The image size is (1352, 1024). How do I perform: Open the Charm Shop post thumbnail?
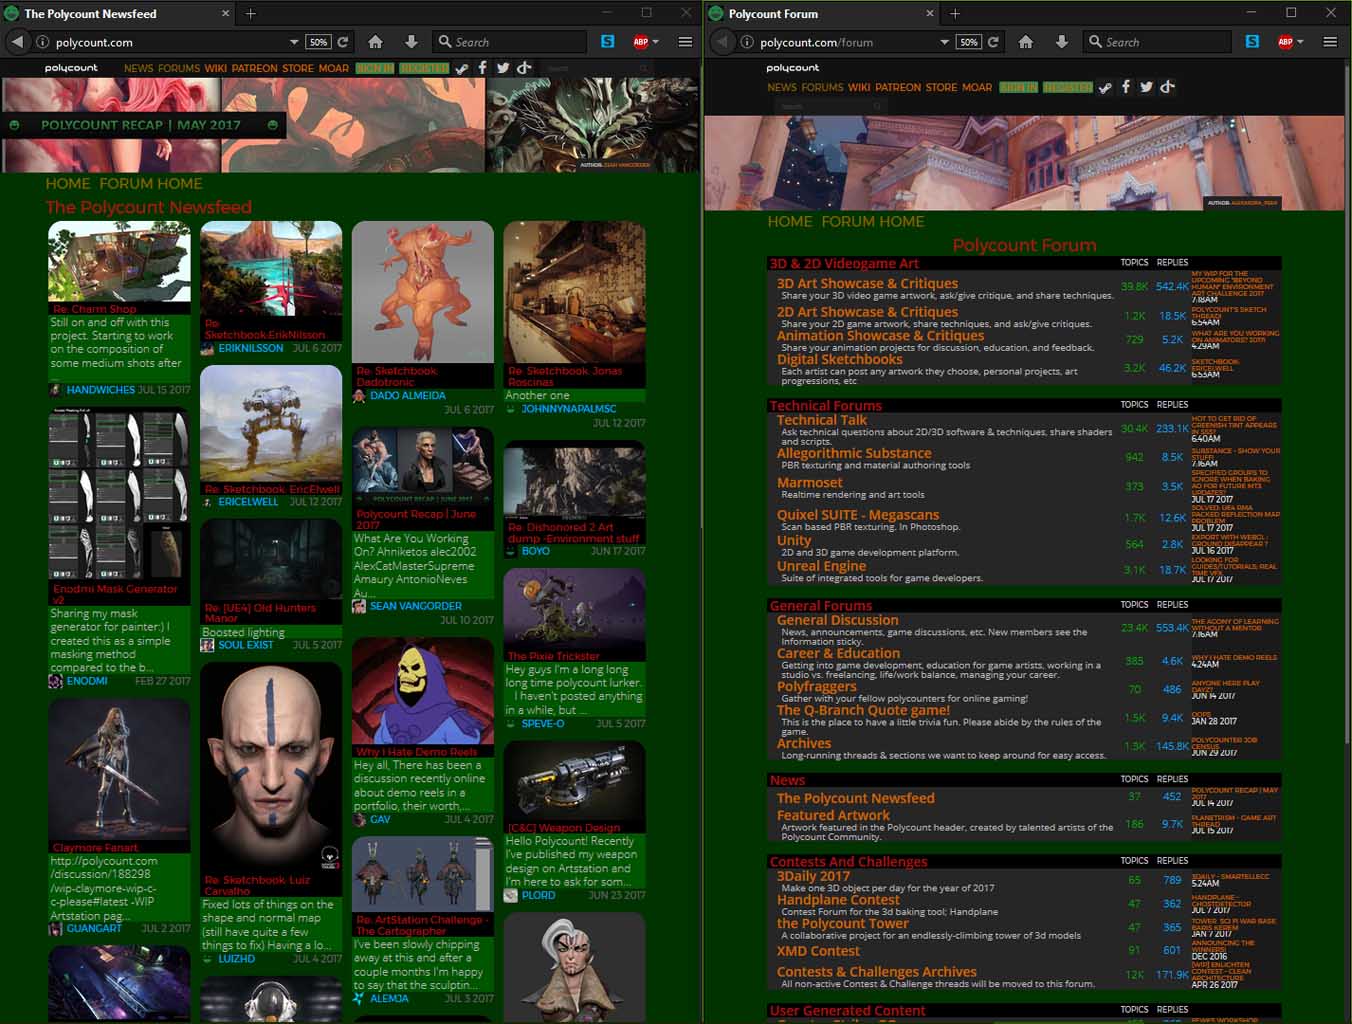(x=119, y=262)
